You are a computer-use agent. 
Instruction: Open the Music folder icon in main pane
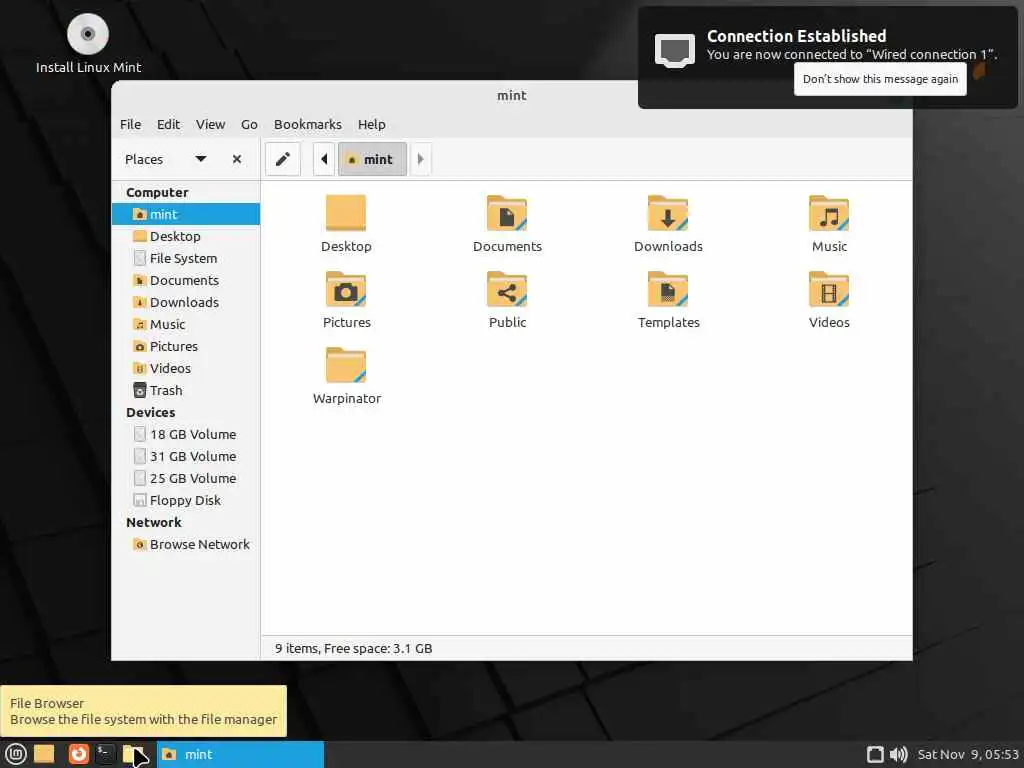coord(829,213)
